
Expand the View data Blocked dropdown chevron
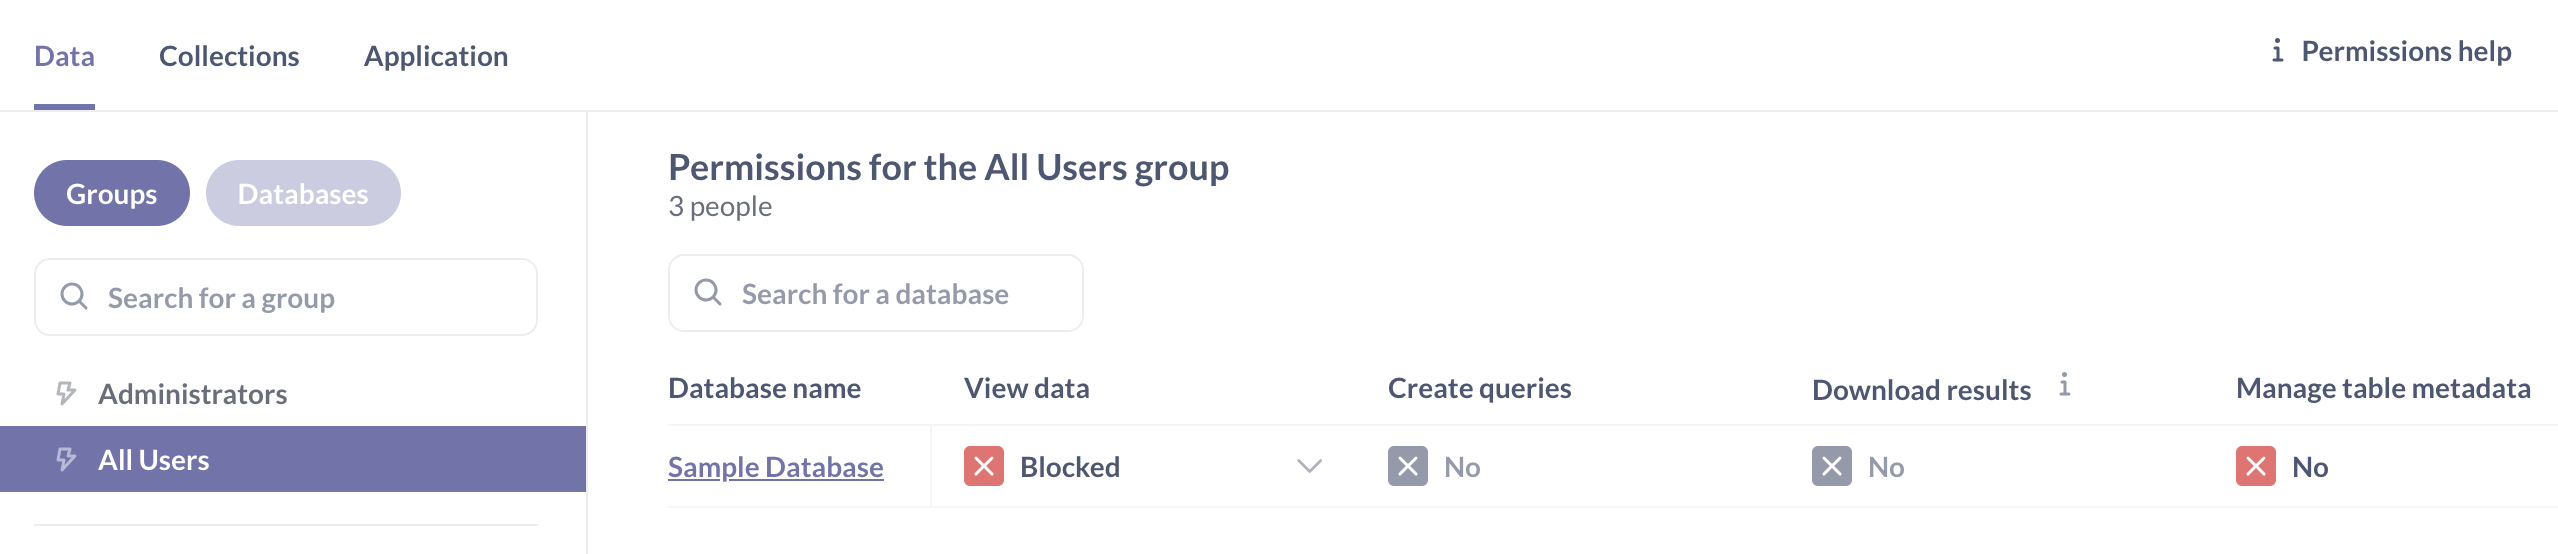point(1309,466)
